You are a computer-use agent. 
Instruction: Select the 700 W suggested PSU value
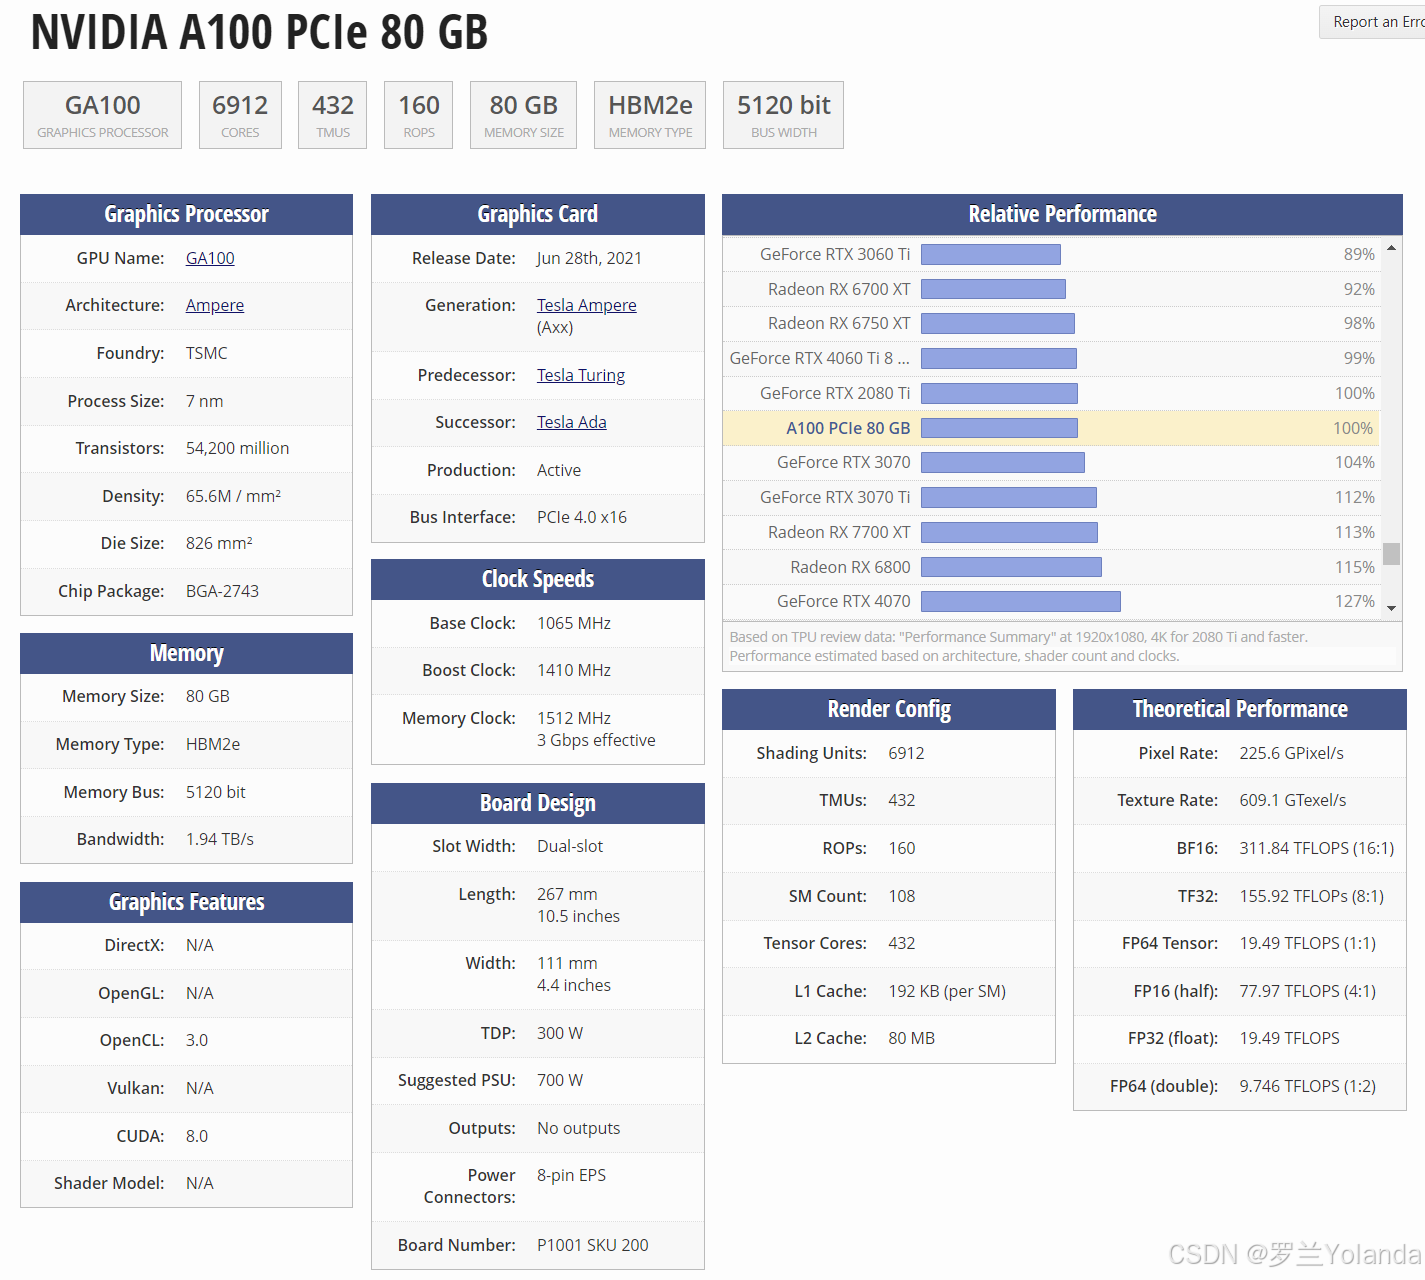click(x=560, y=1080)
